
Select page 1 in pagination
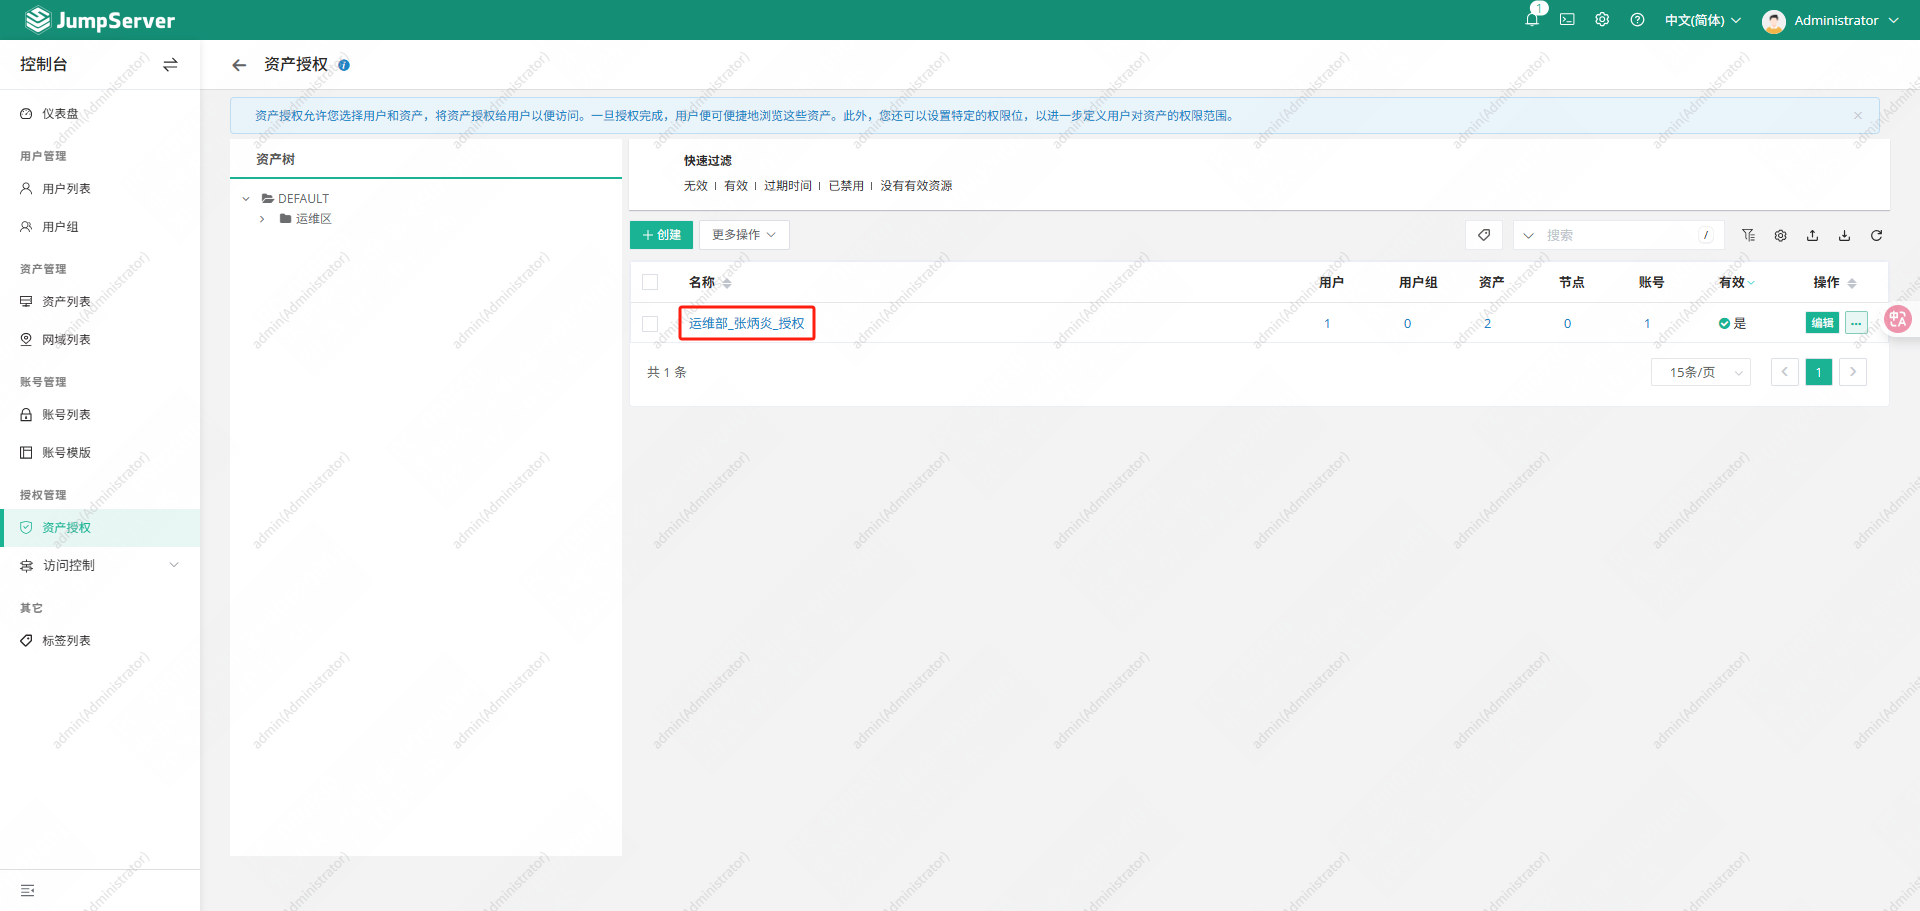point(1819,372)
